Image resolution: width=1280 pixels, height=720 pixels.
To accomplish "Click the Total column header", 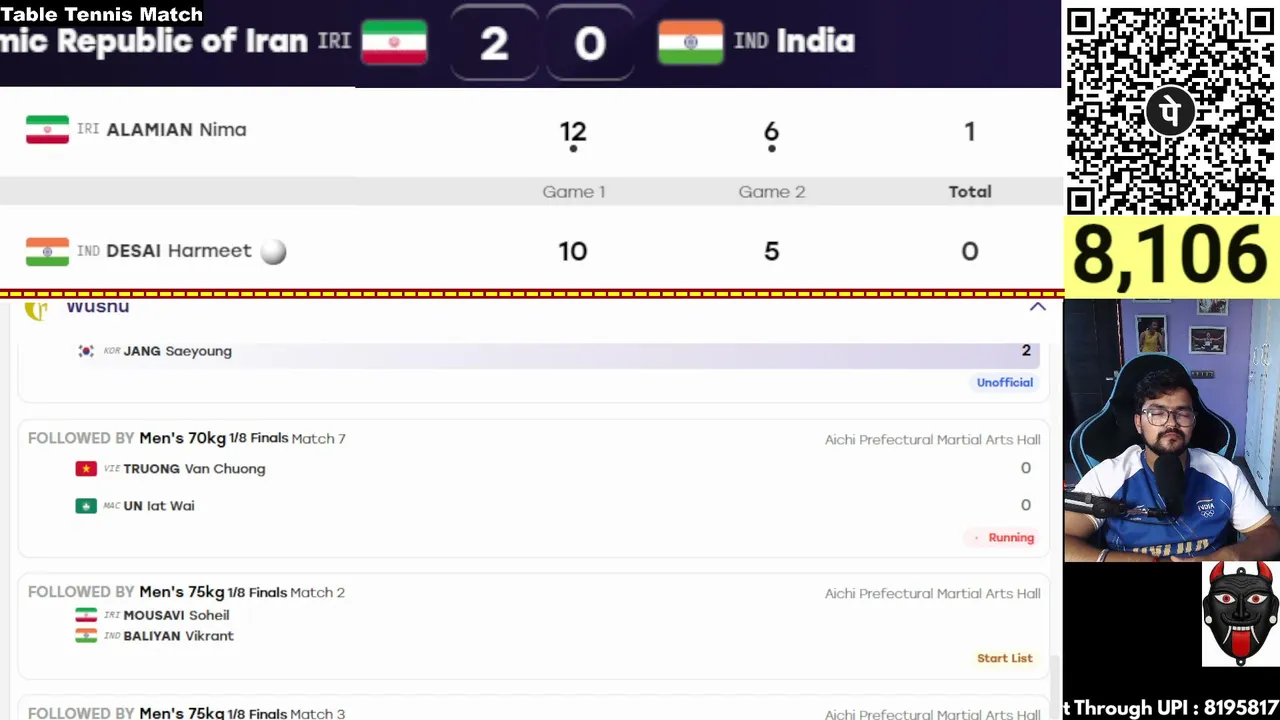I will (x=969, y=192).
